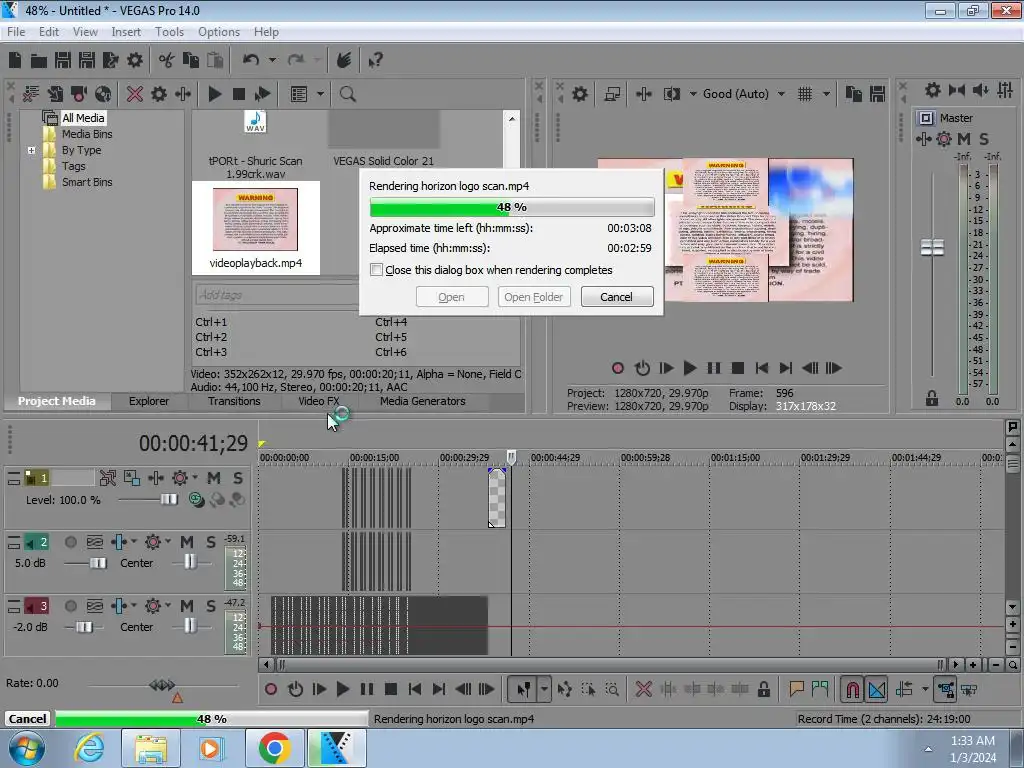Toggle Master Bus mute M button
This screenshot has width=1024, height=768.
pyautogui.click(x=964, y=138)
